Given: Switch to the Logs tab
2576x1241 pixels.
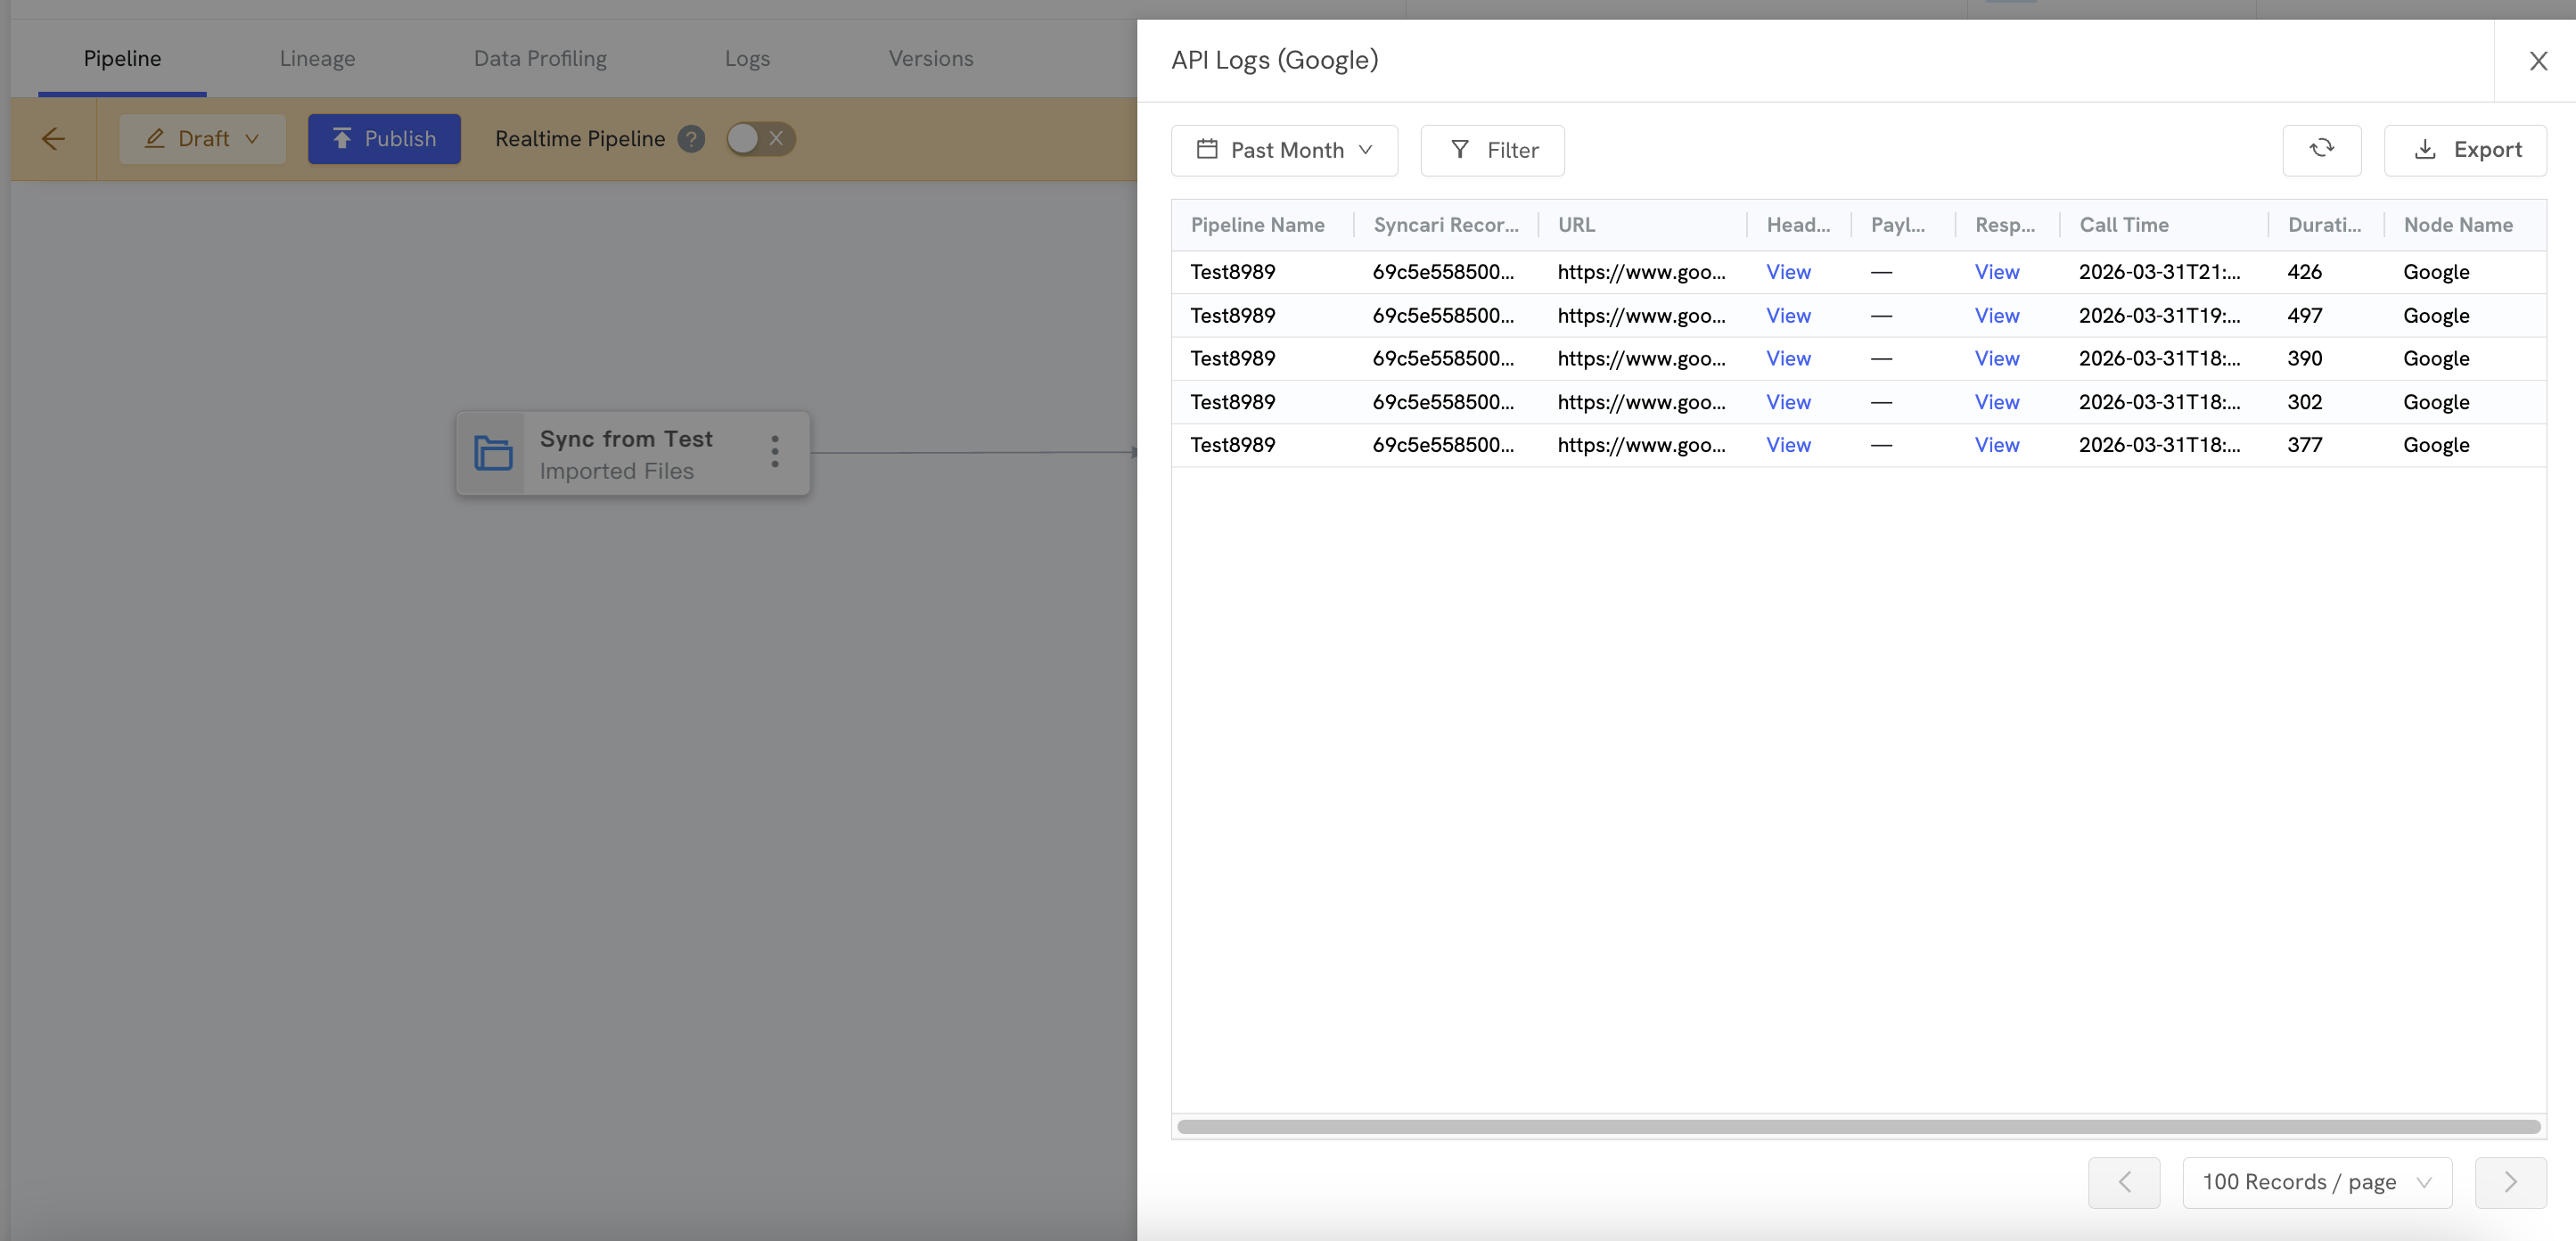Looking at the screenshot, I should pyautogui.click(x=747, y=59).
